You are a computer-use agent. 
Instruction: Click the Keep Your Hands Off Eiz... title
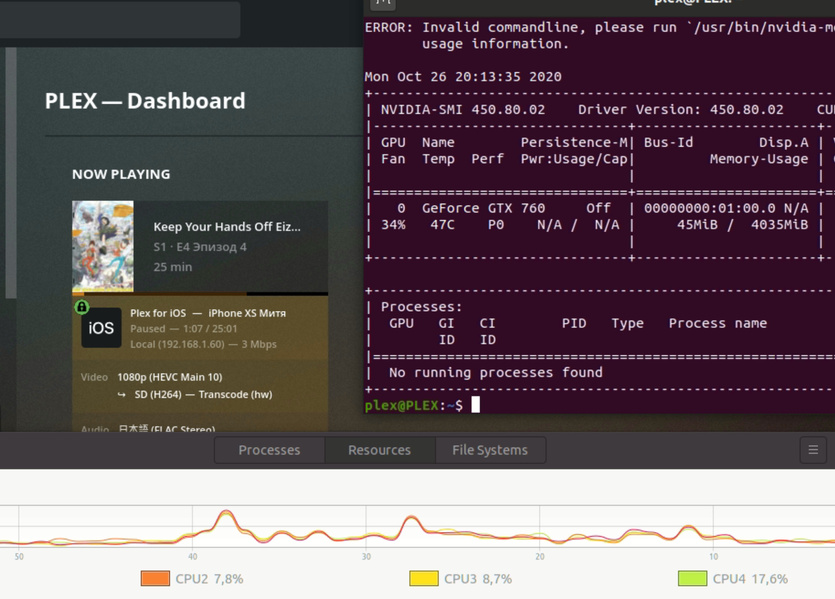[x=227, y=227]
